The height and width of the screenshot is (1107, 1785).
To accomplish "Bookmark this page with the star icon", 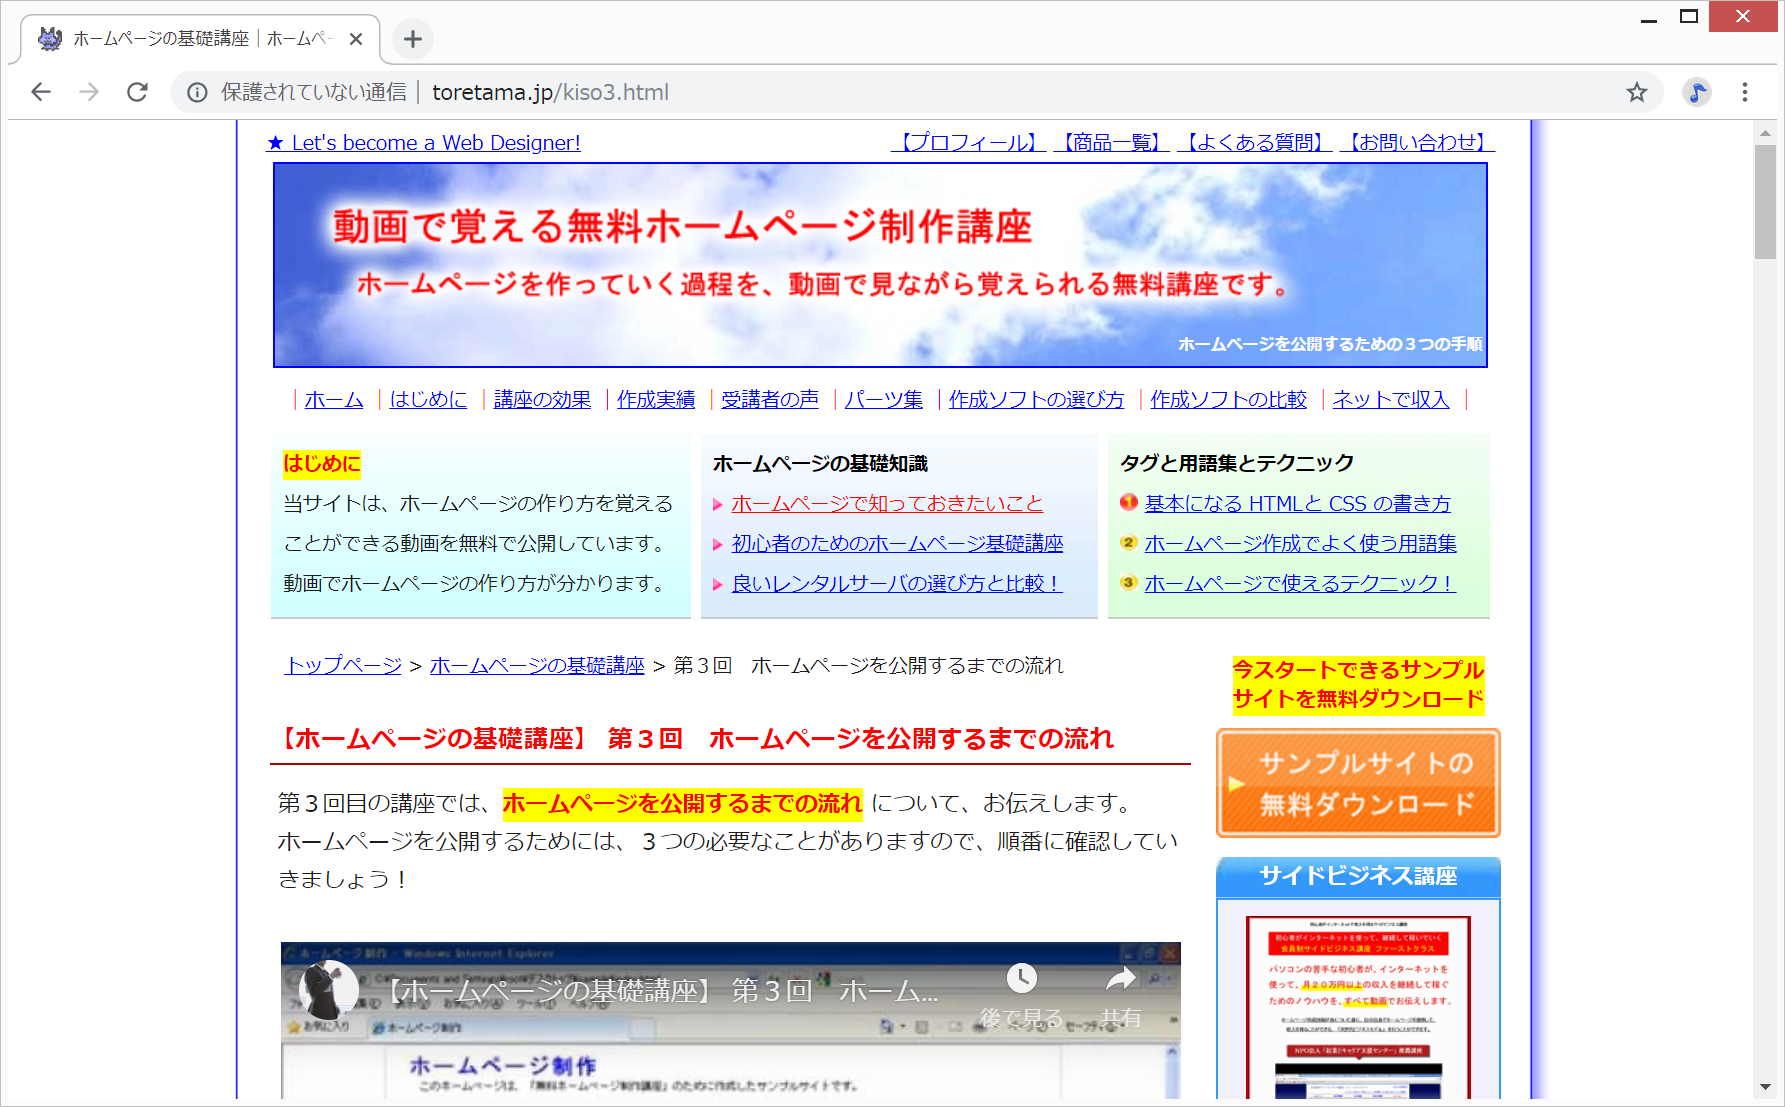I will [1636, 92].
